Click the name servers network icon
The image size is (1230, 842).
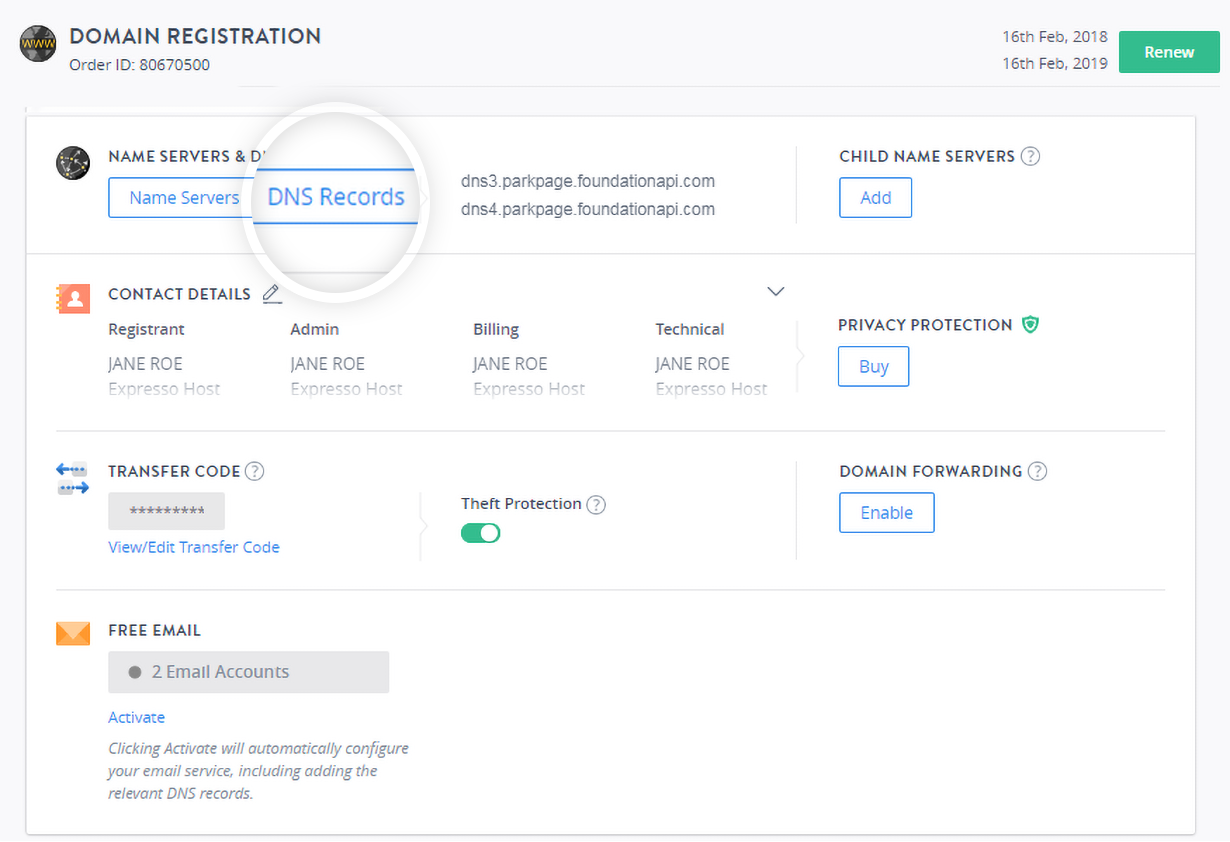pos(73,164)
